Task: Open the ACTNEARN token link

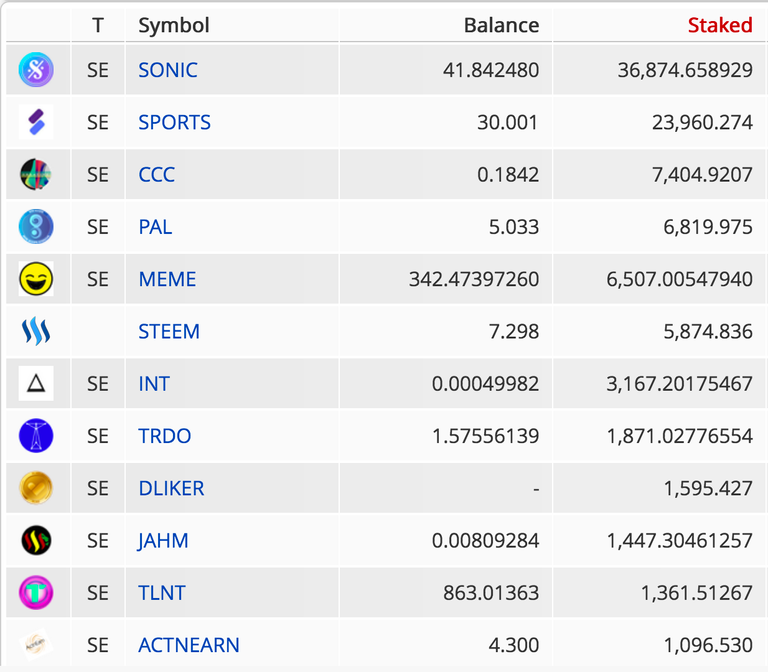Action: click(189, 645)
